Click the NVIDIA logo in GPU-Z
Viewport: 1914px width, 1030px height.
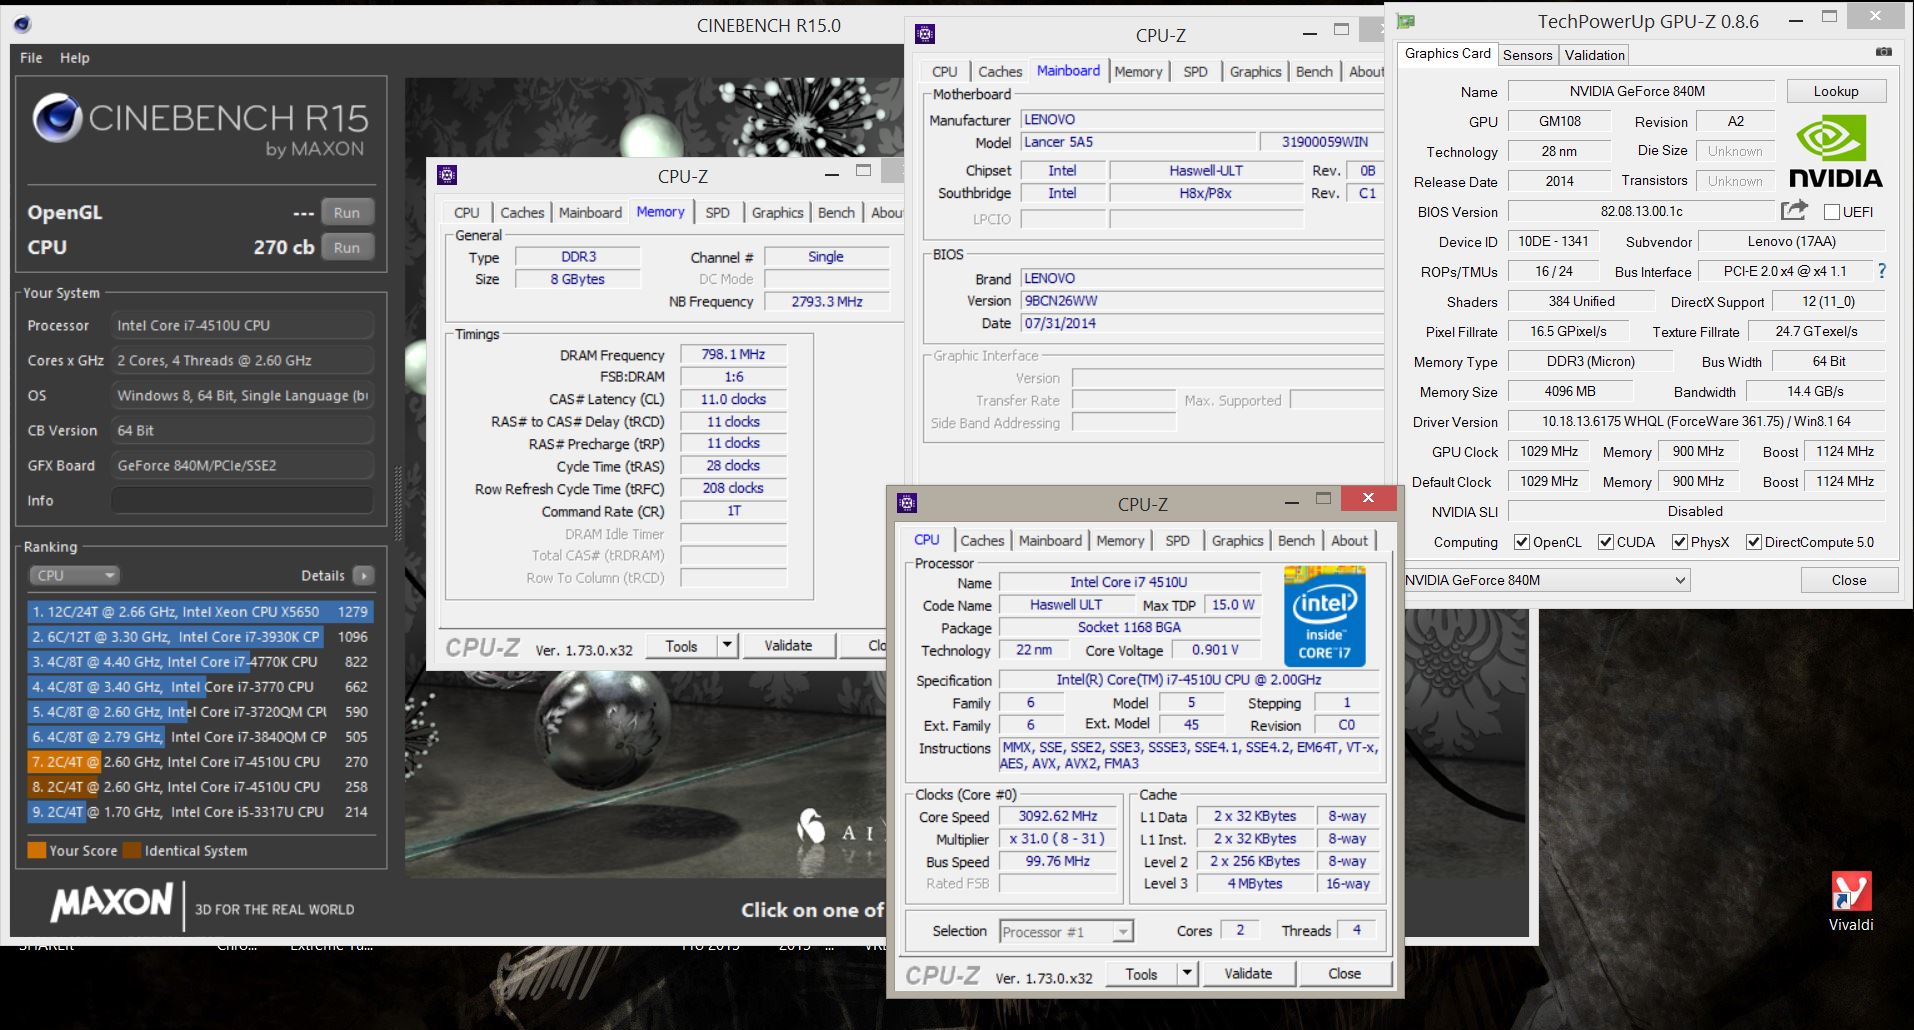1835,151
